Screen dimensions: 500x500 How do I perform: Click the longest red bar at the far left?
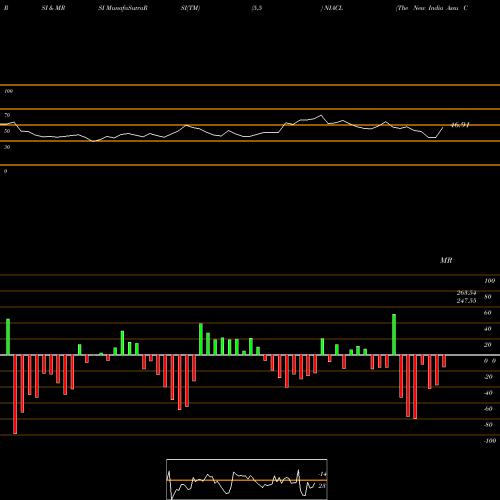click(x=15, y=394)
